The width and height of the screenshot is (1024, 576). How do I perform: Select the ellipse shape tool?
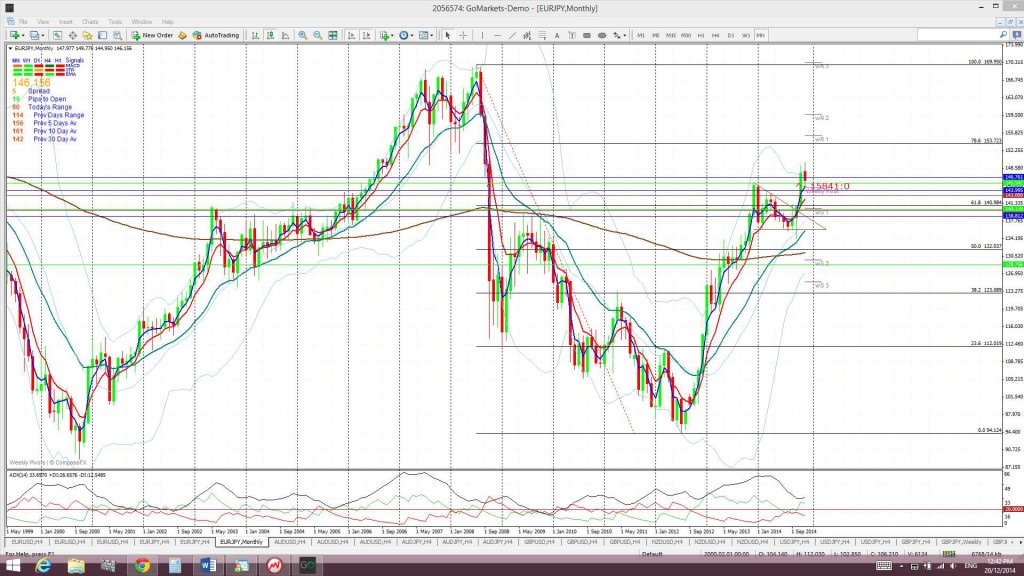(x=602, y=35)
